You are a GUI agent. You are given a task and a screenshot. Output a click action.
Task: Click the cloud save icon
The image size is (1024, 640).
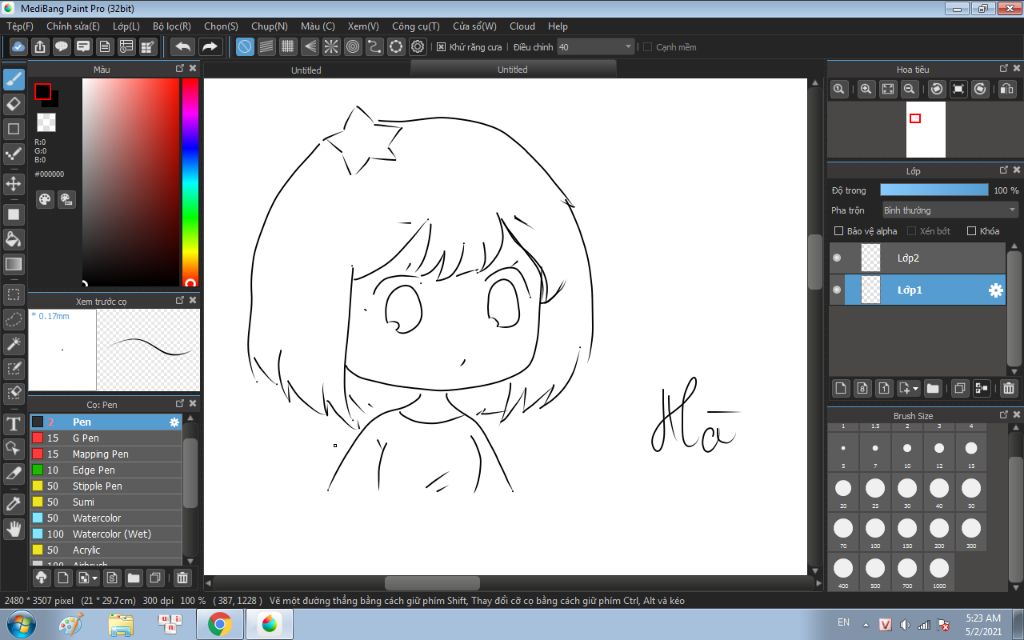coord(18,47)
